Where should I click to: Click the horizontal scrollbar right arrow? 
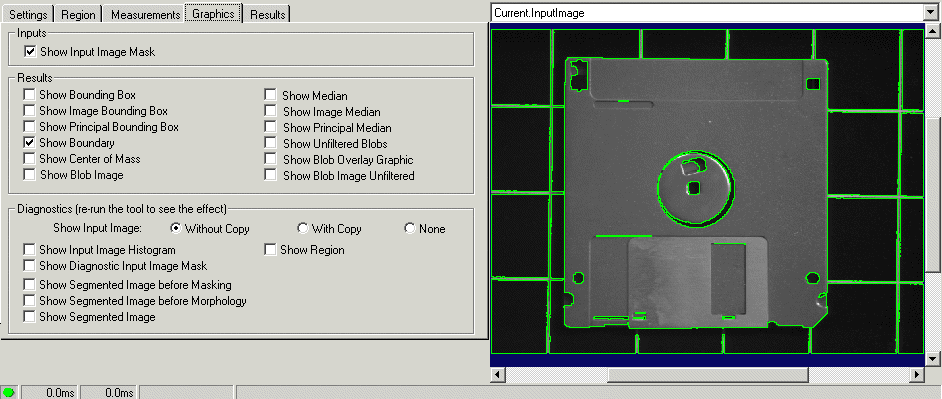(x=917, y=374)
